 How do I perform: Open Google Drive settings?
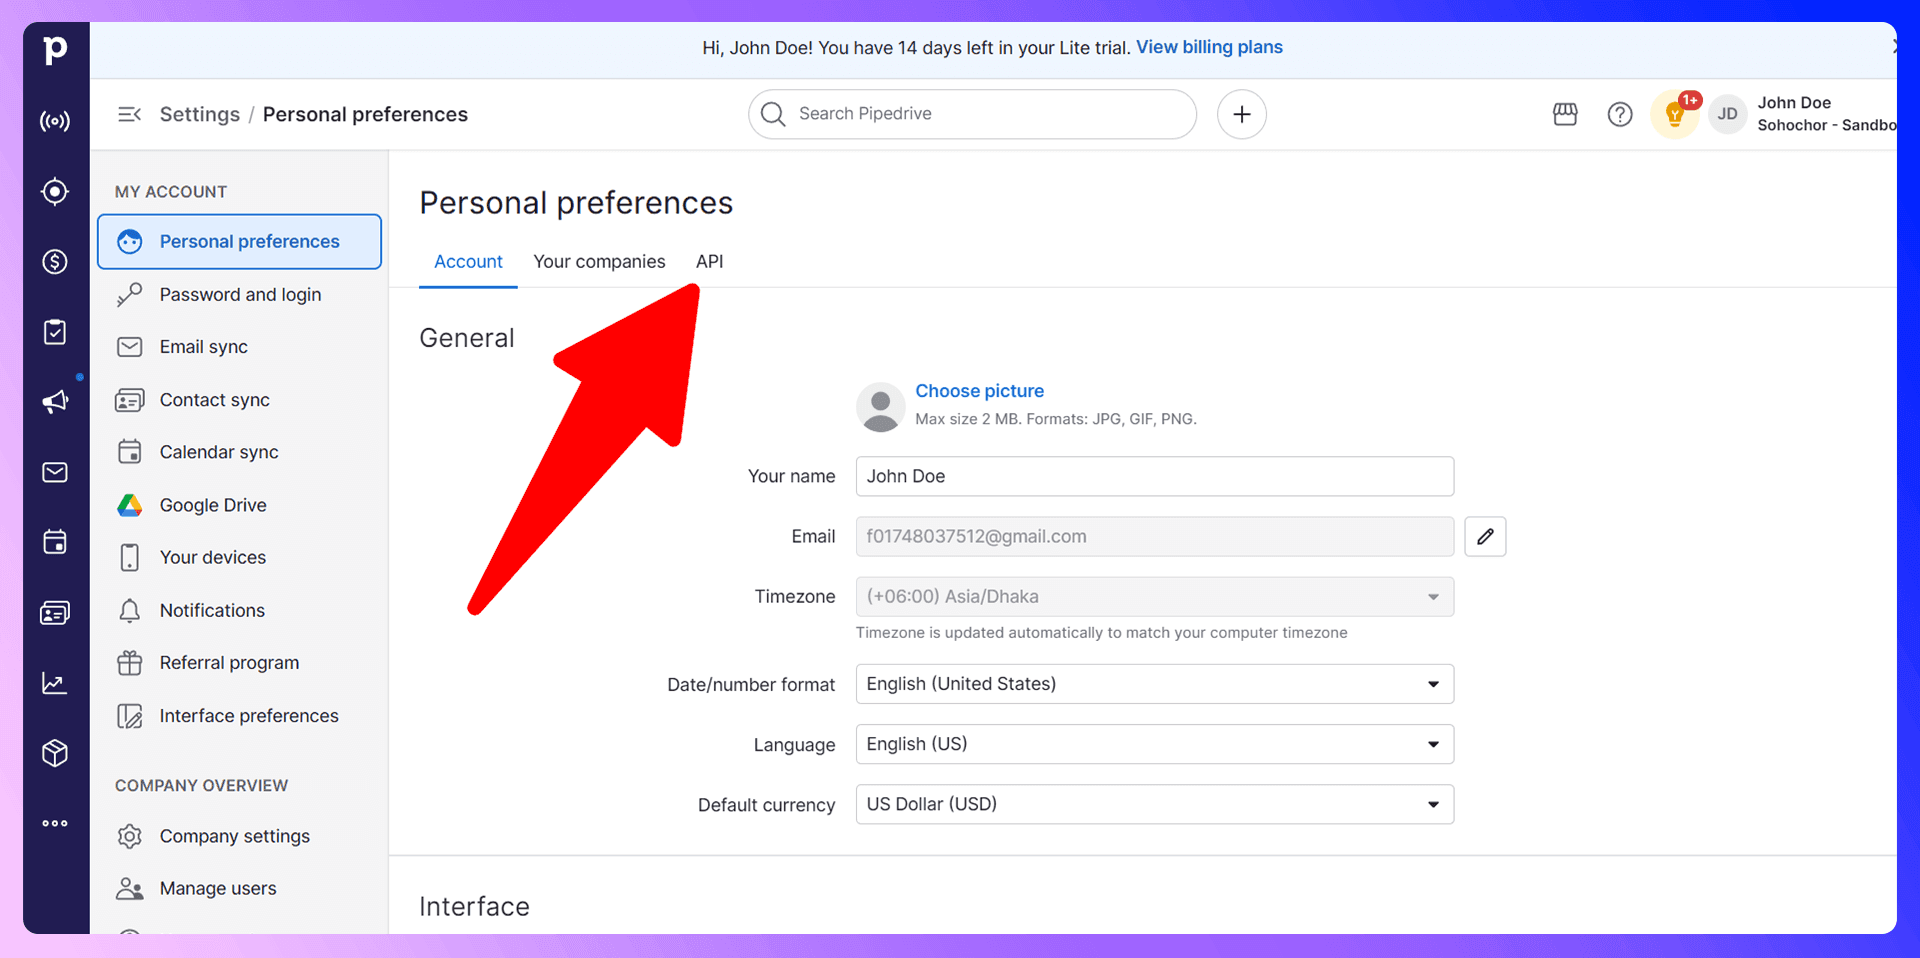click(213, 505)
